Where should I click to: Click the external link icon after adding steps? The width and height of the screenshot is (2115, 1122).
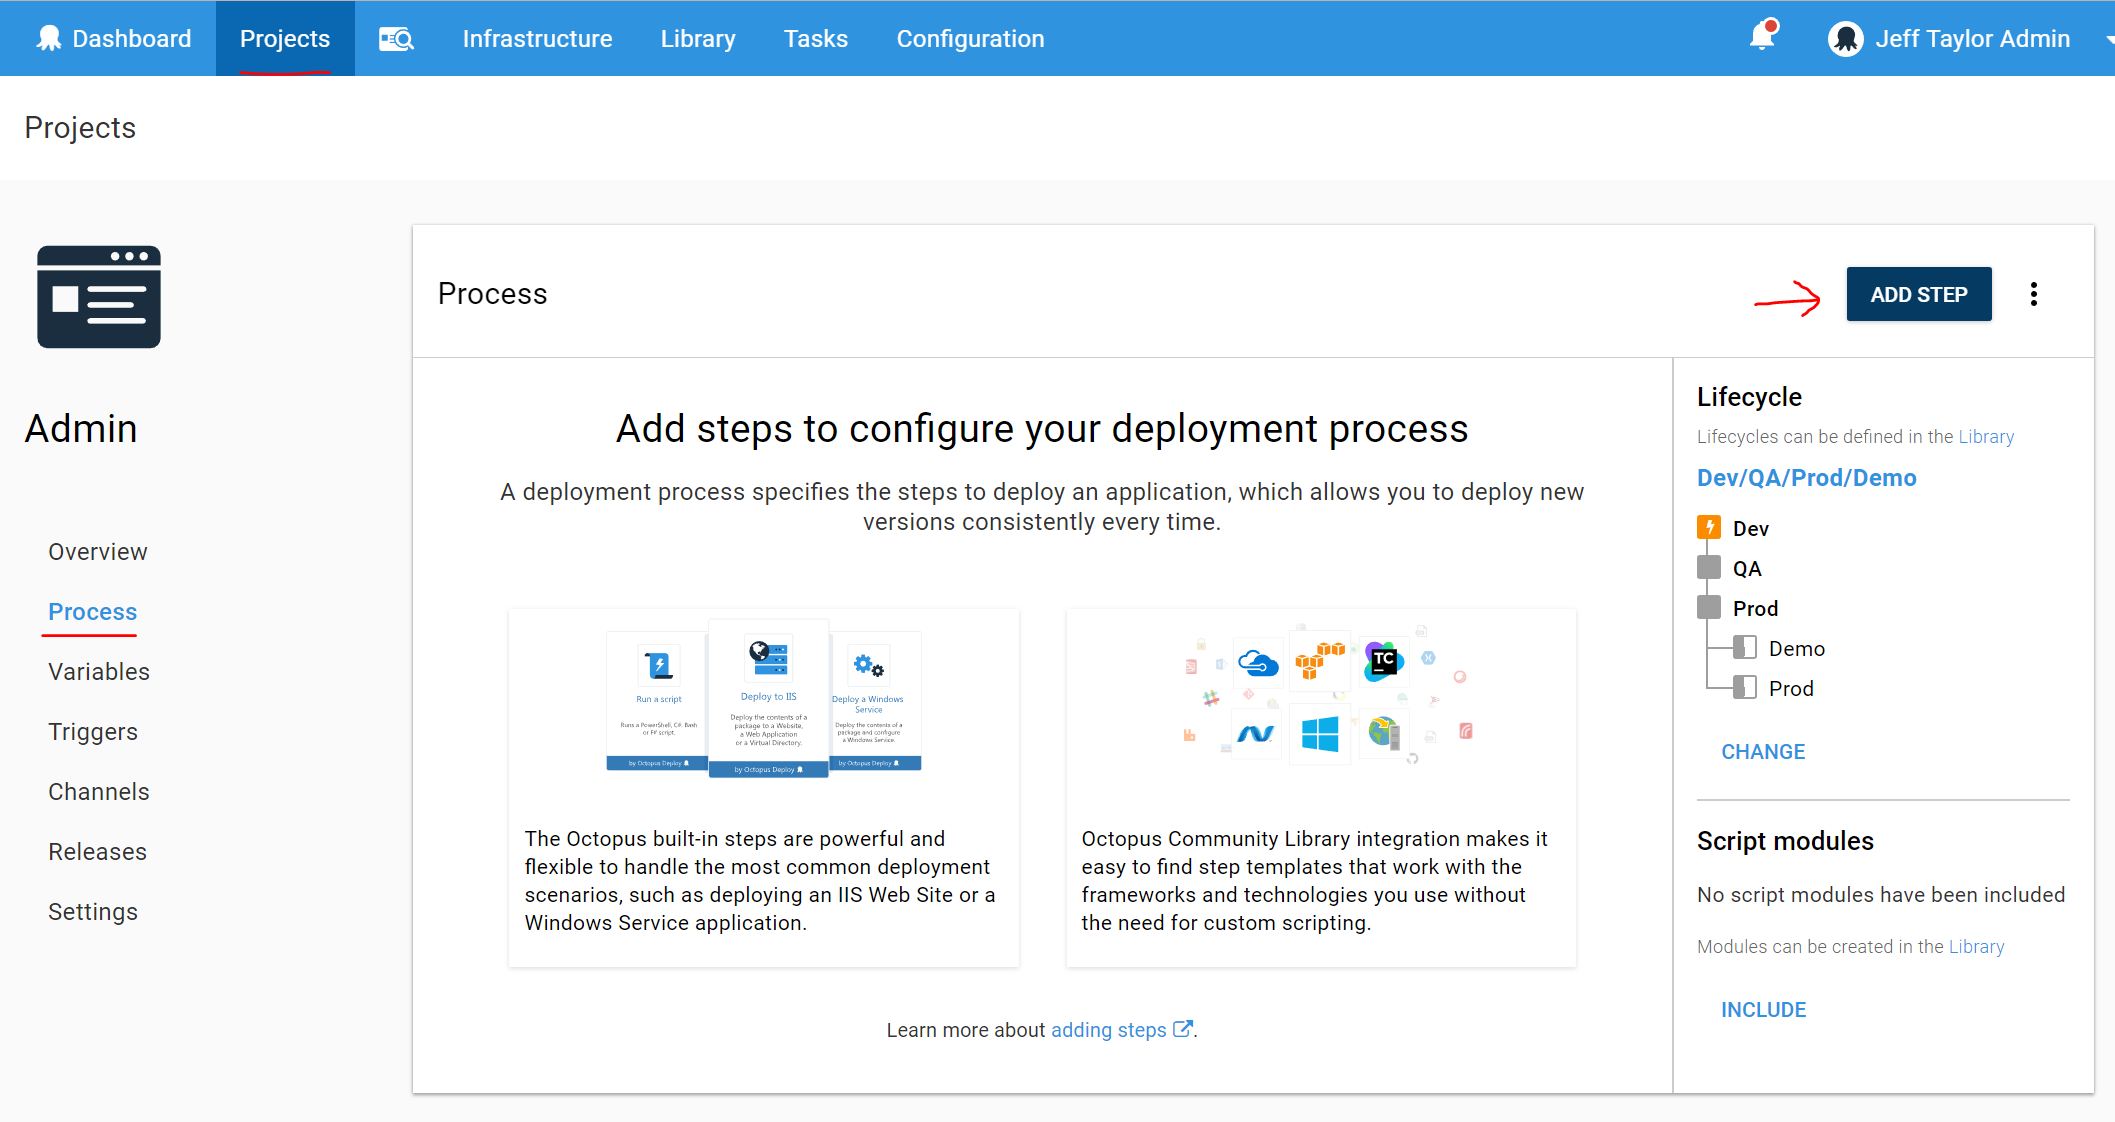(x=1182, y=1029)
